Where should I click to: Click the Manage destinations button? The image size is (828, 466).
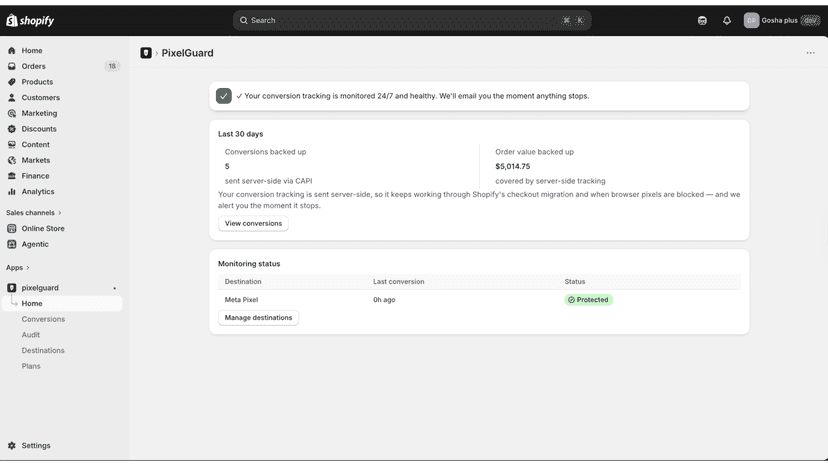point(258,318)
